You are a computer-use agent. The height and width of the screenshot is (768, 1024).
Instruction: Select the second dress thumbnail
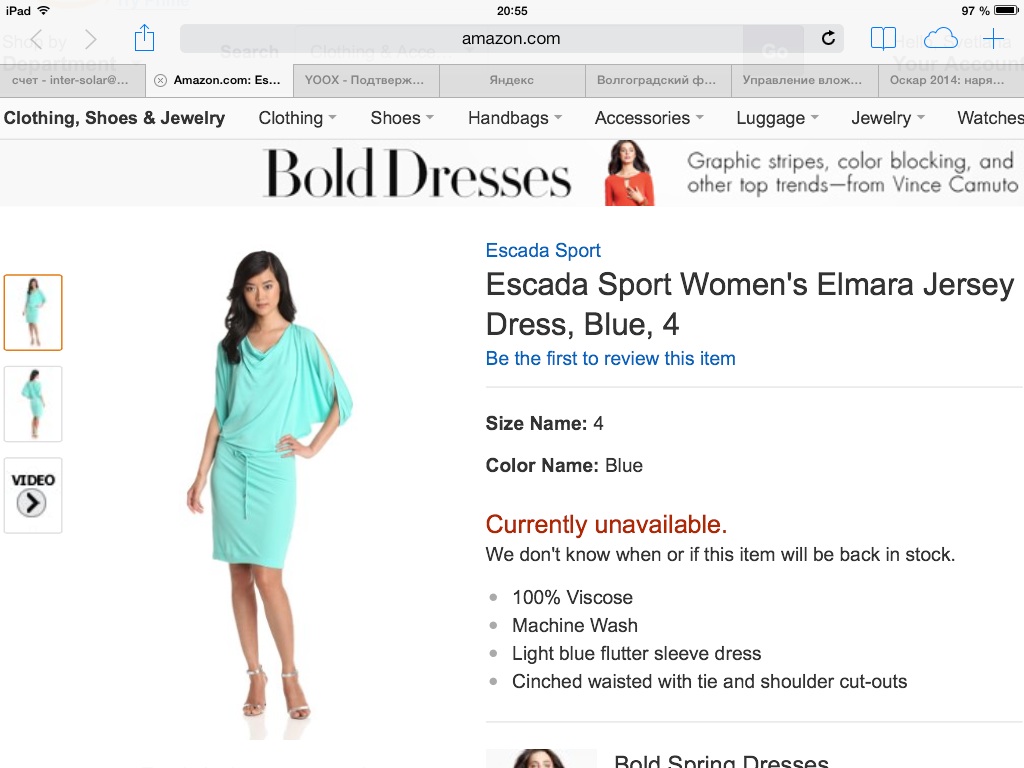point(33,404)
